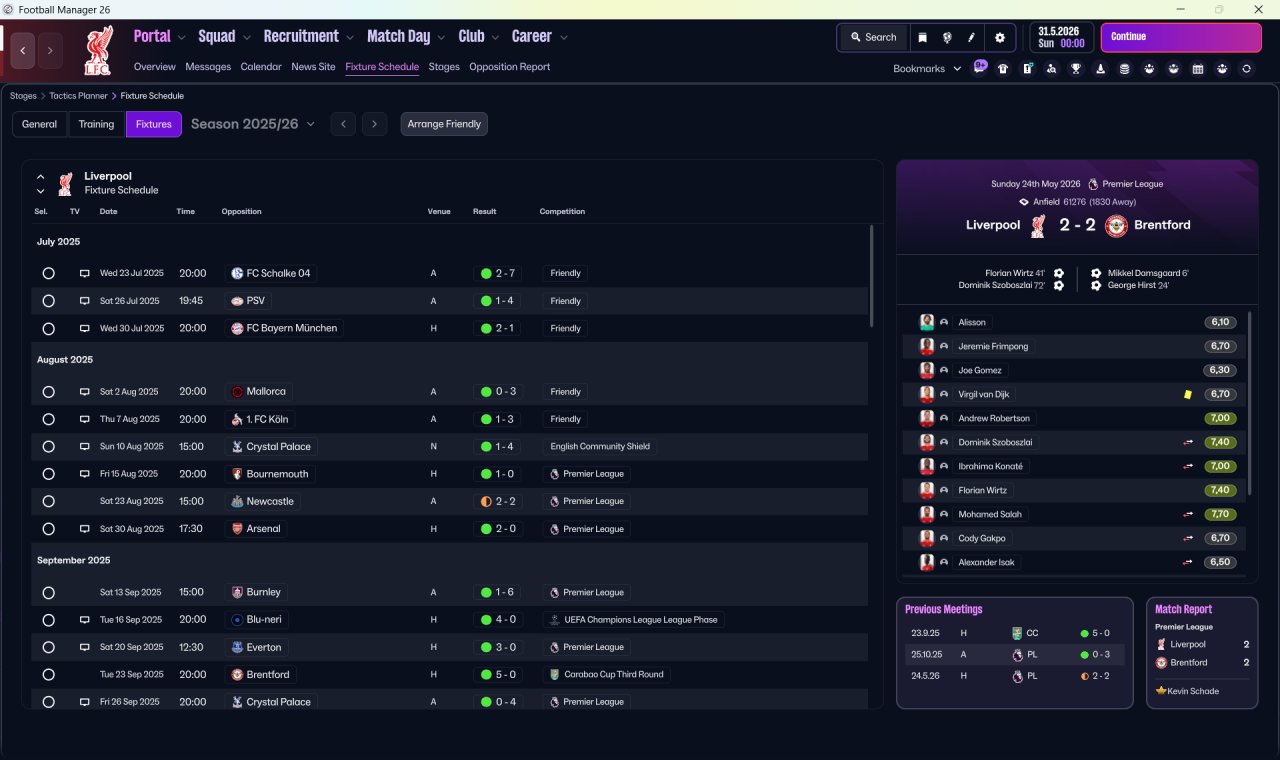Open the Season 2025/26 dropdown

tap(253, 124)
